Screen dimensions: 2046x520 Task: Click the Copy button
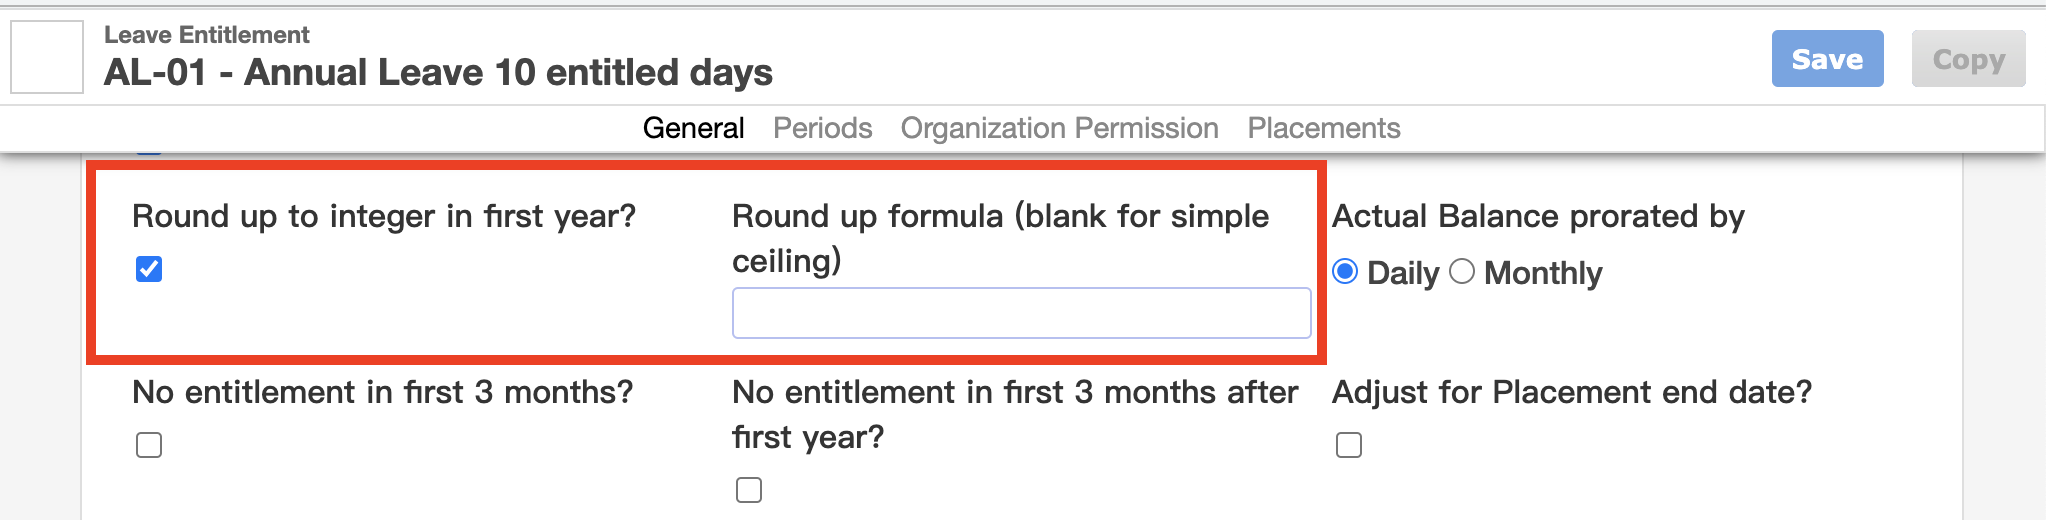pos(1968,59)
